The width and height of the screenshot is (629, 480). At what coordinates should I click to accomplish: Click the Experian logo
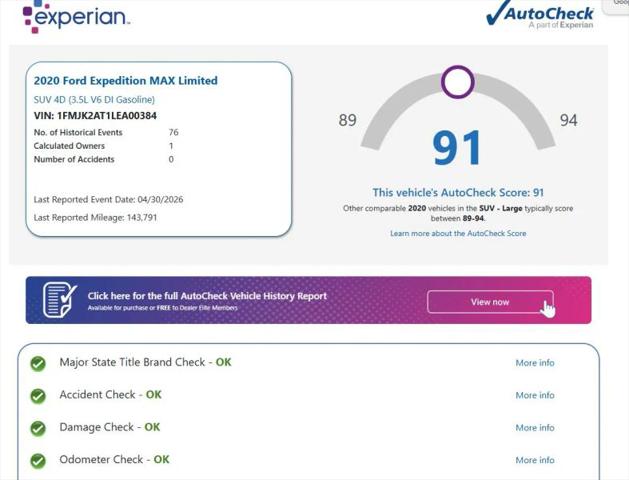click(x=76, y=16)
